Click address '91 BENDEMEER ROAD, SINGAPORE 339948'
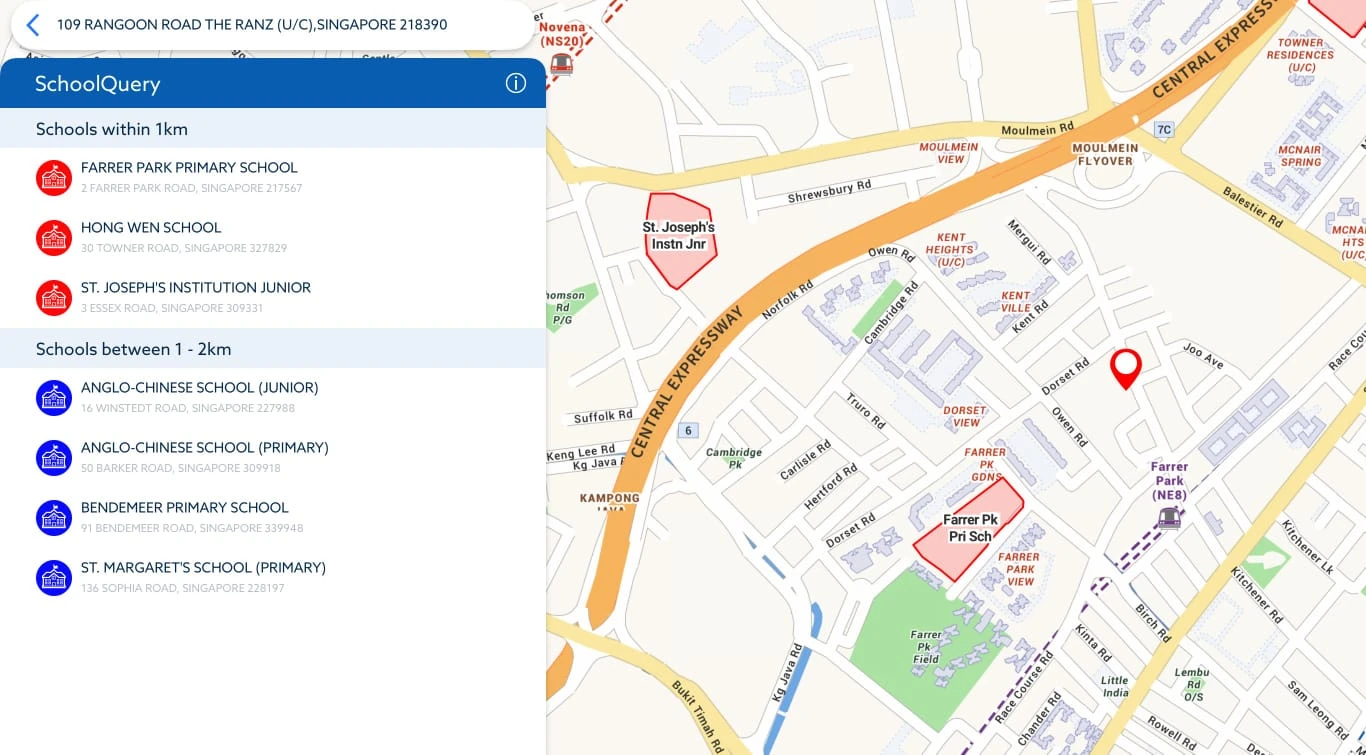The width and height of the screenshot is (1366, 755). (x=192, y=528)
